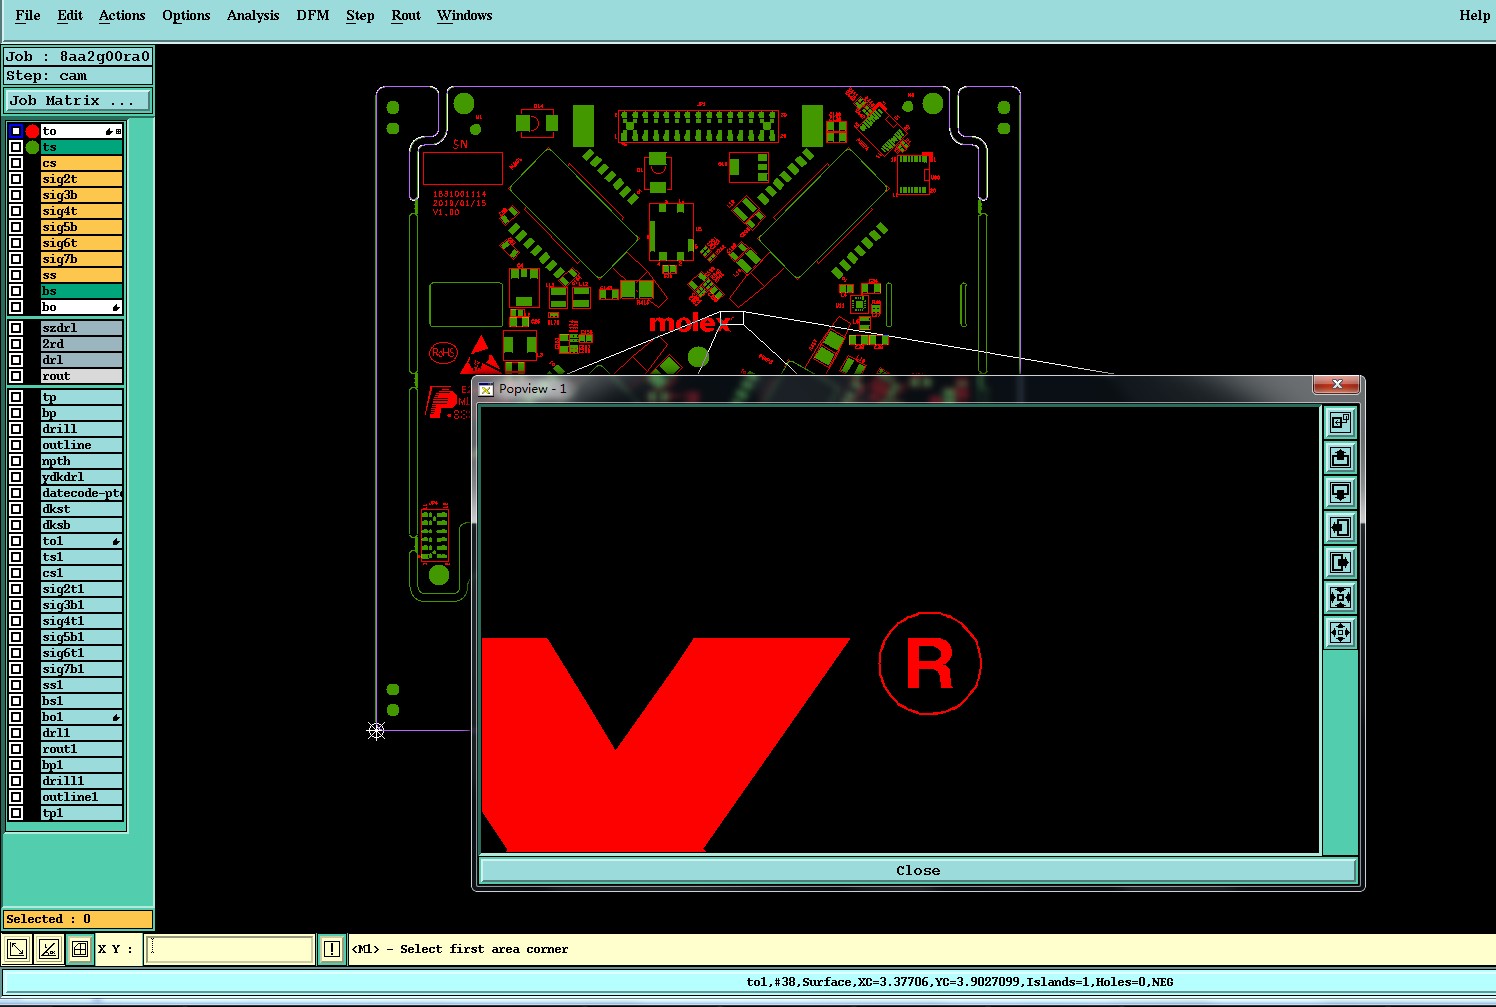Screen dimensions: 1496x1007
Task: Open the Rout menu
Action: 406,15
